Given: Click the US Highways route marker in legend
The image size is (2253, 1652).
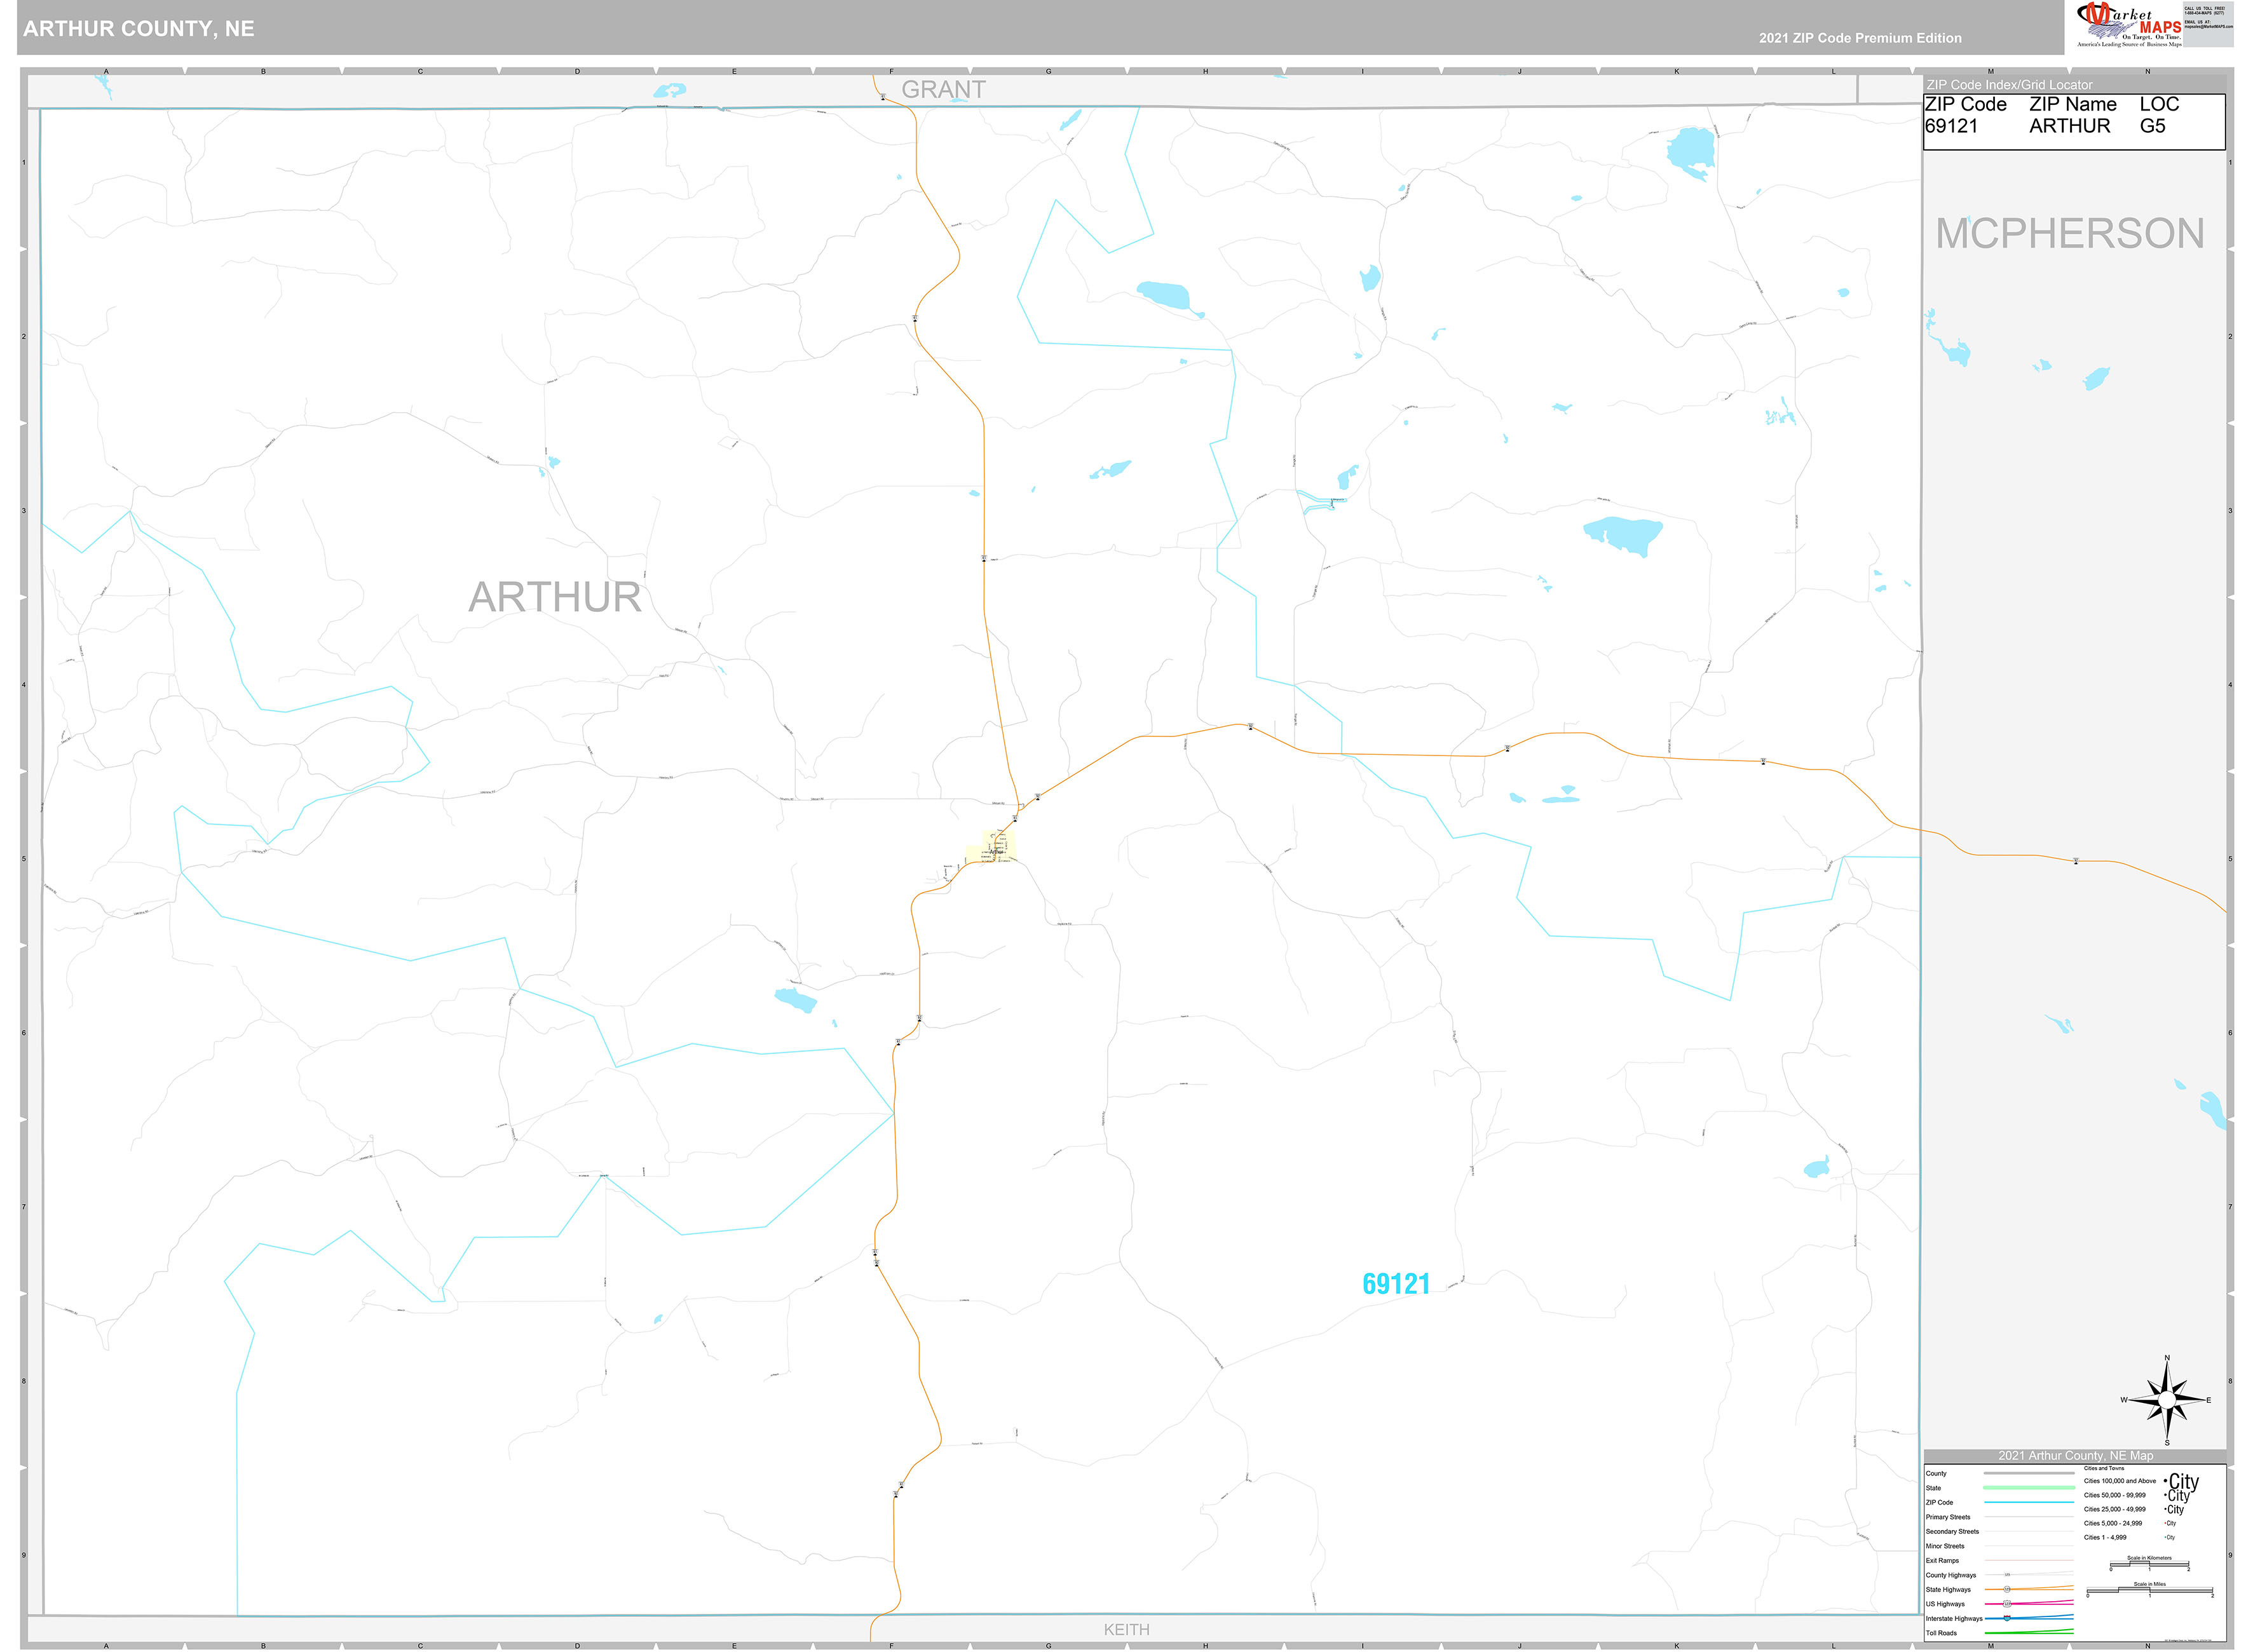Looking at the screenshot, I should pyautogui.click(x=2008, y=1604).
